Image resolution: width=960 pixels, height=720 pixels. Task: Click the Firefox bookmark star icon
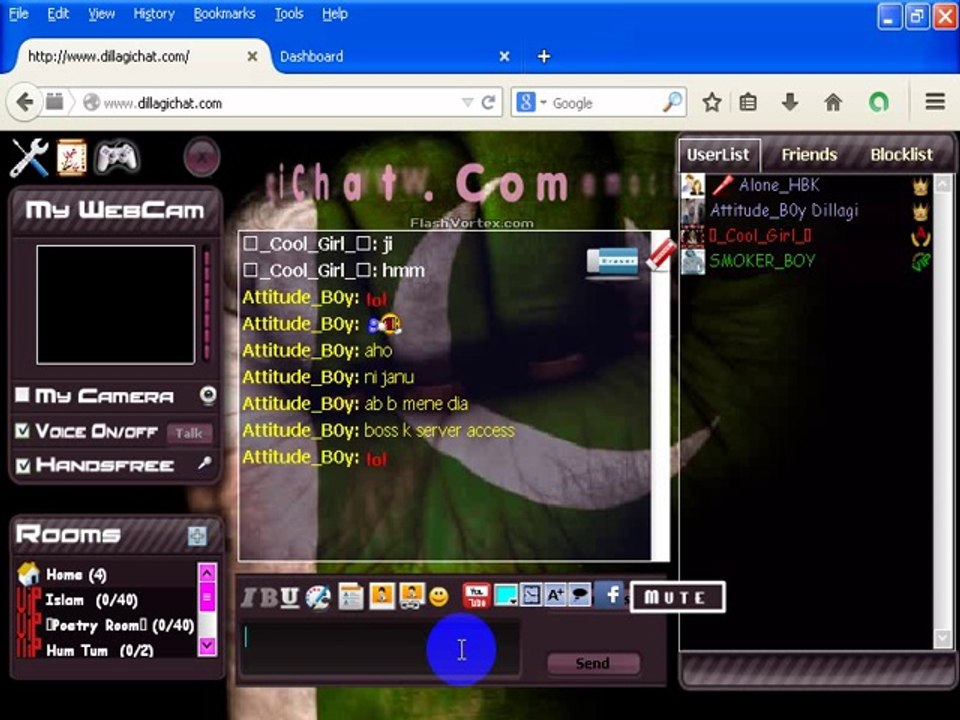coord(711,102)
